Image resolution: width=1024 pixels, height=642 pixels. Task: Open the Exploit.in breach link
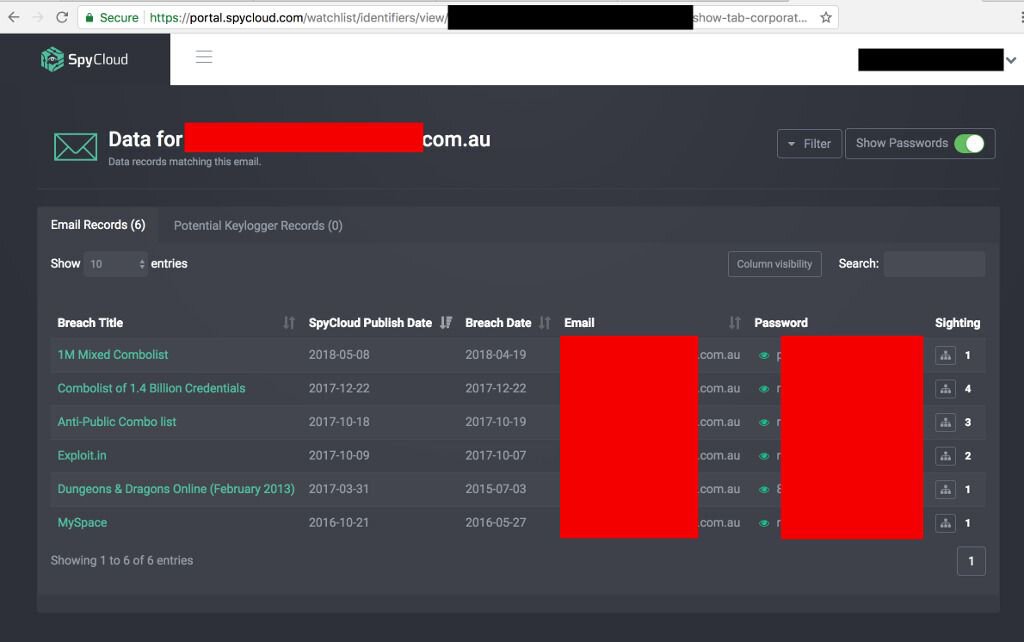pyautogui.click(x=82, y=455)
